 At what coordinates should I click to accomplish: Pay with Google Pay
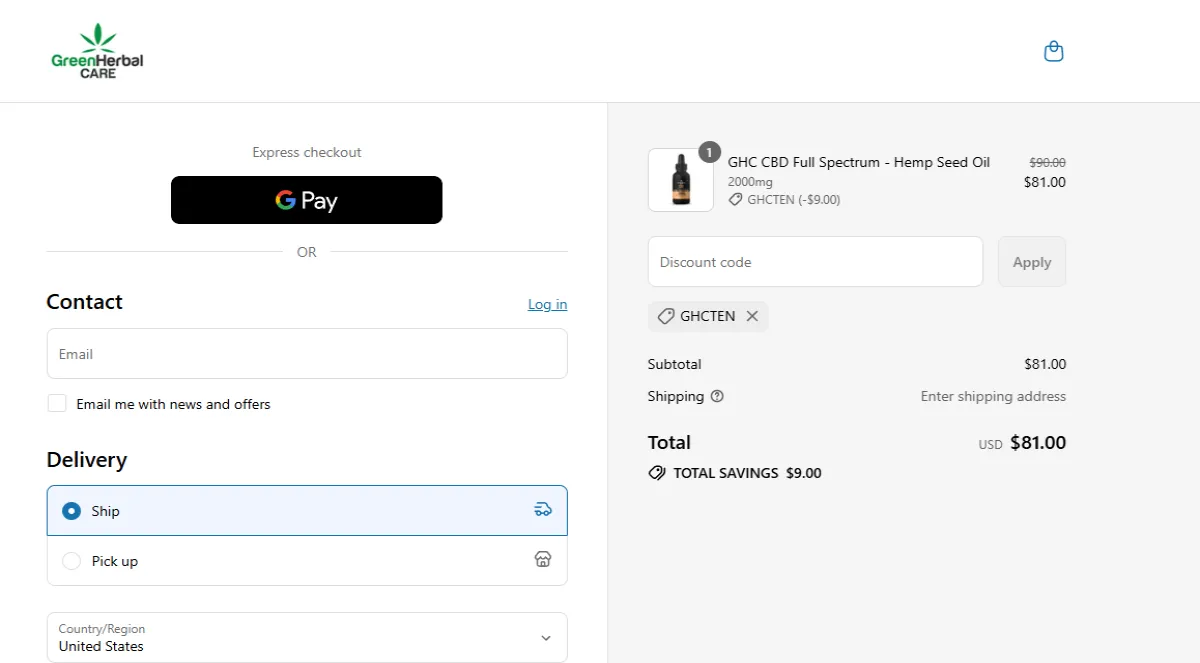click(306, 200)
